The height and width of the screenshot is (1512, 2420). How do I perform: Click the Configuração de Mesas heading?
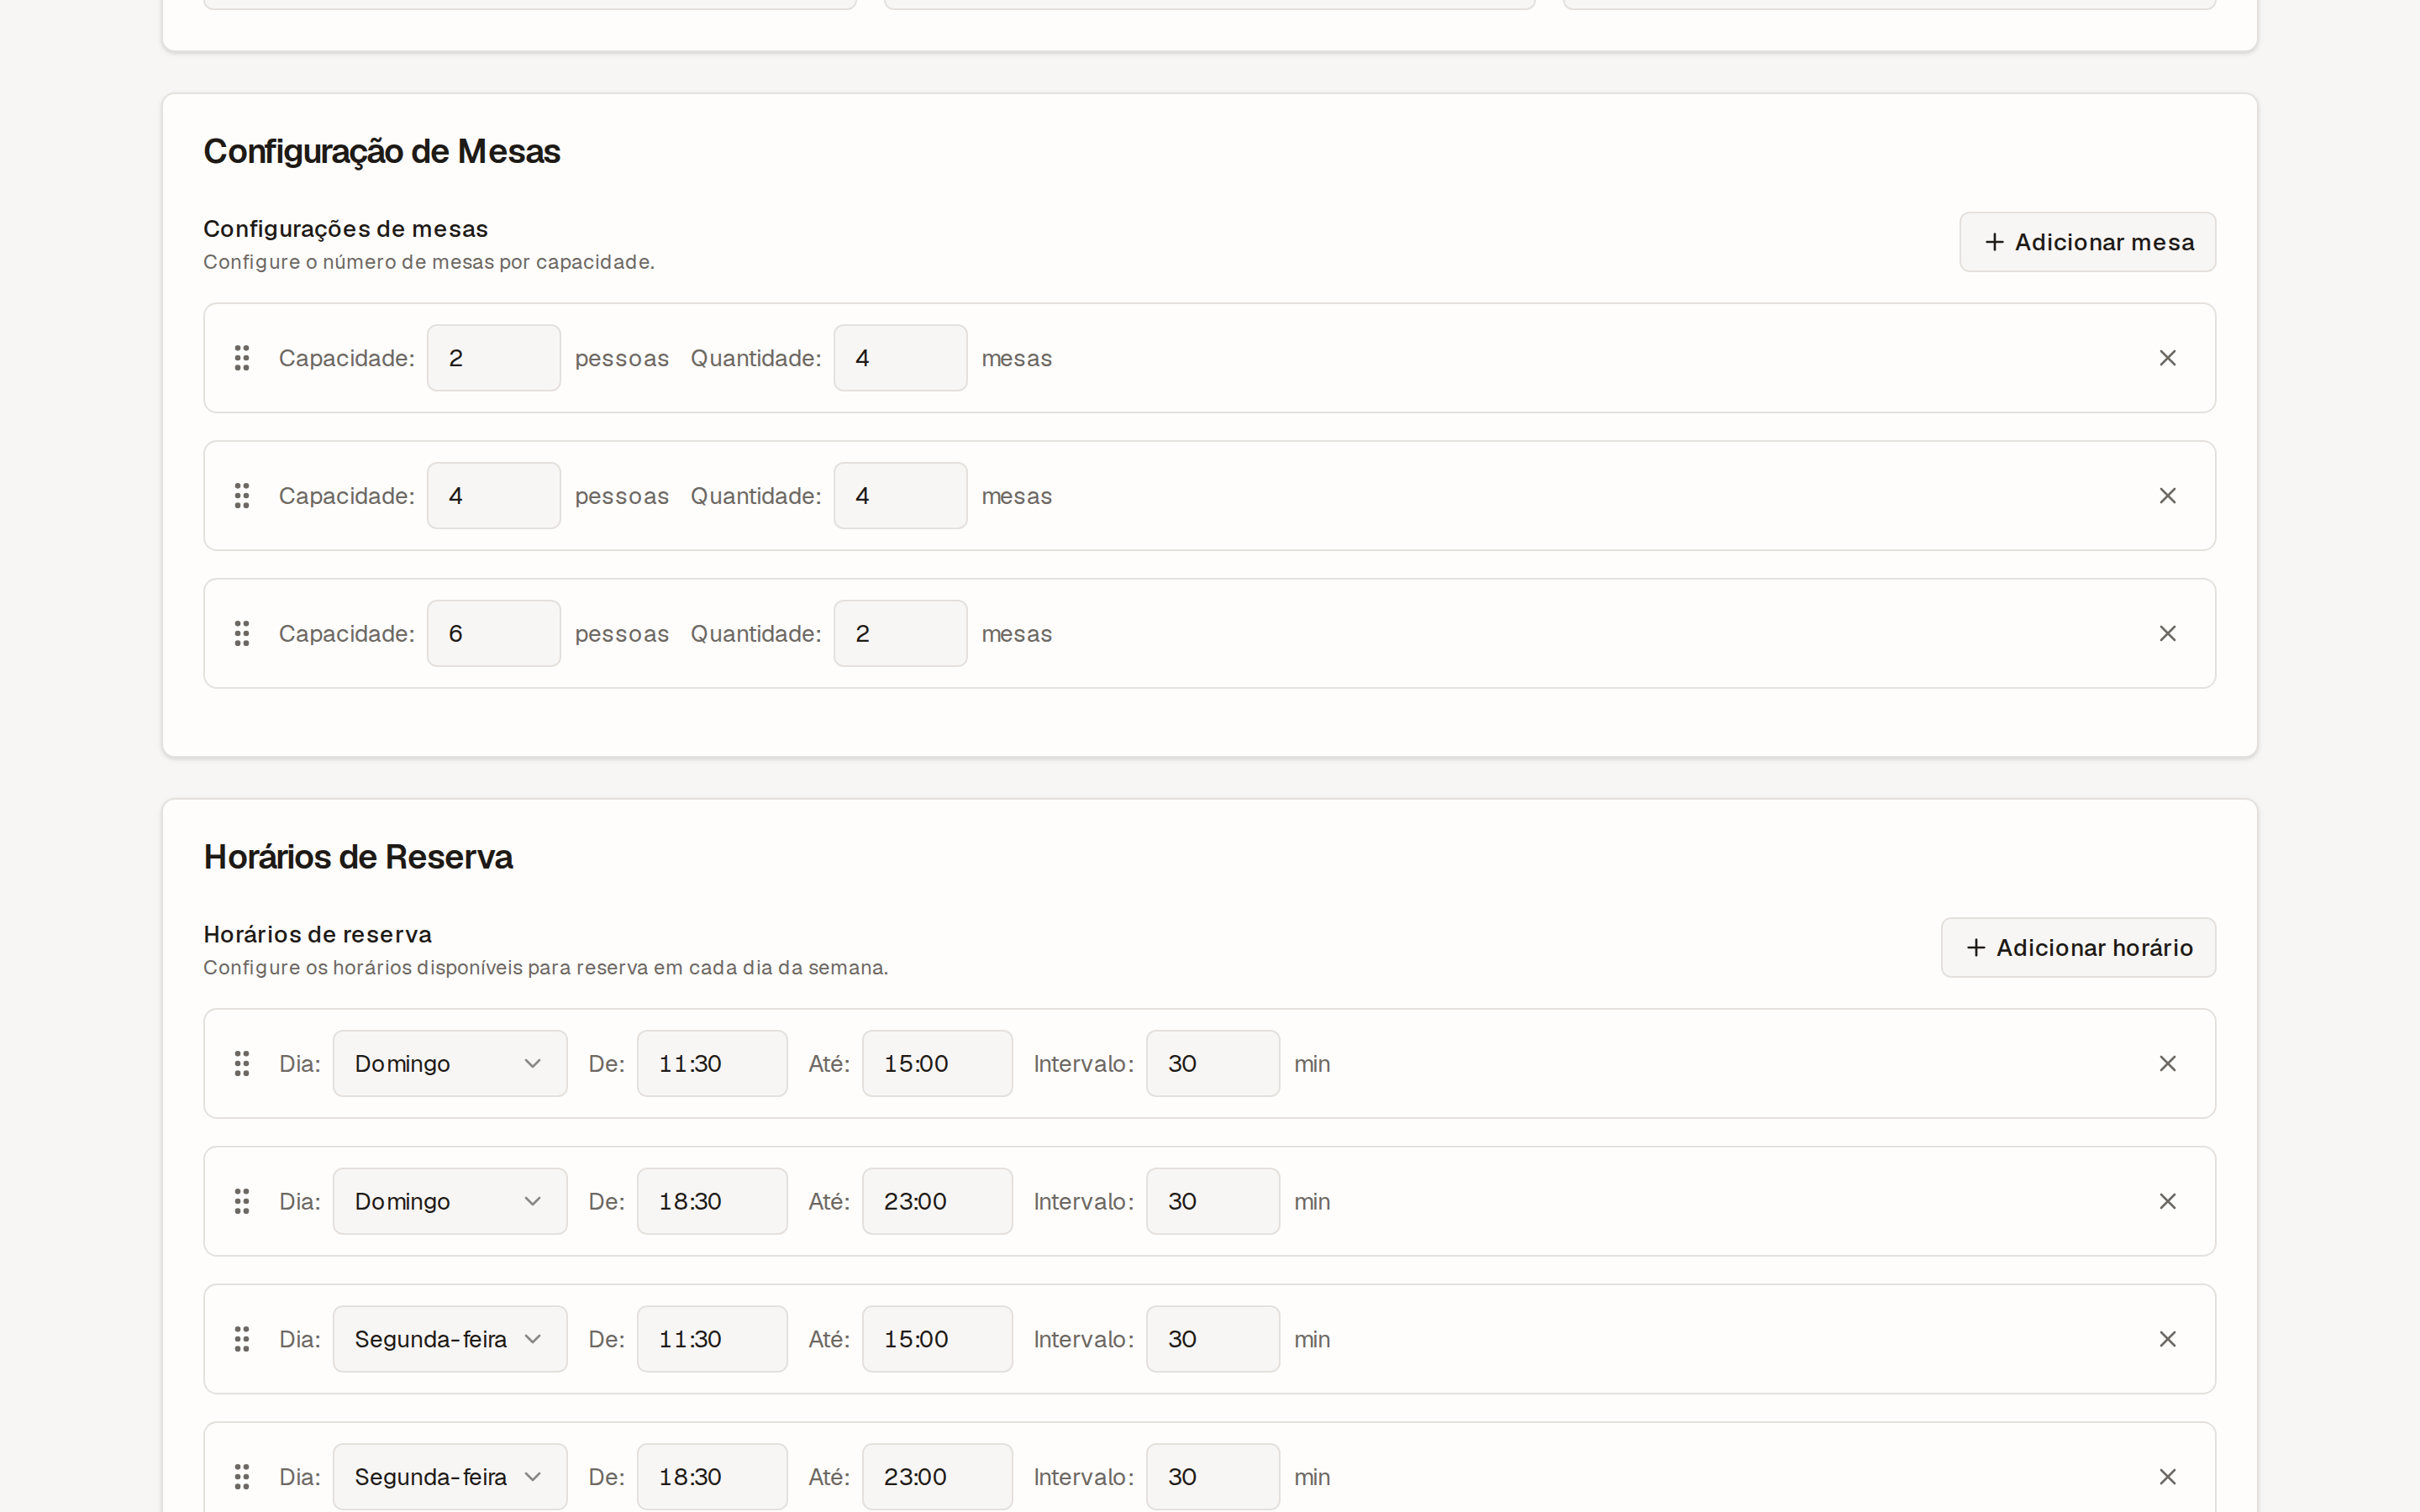pos(382,152)
